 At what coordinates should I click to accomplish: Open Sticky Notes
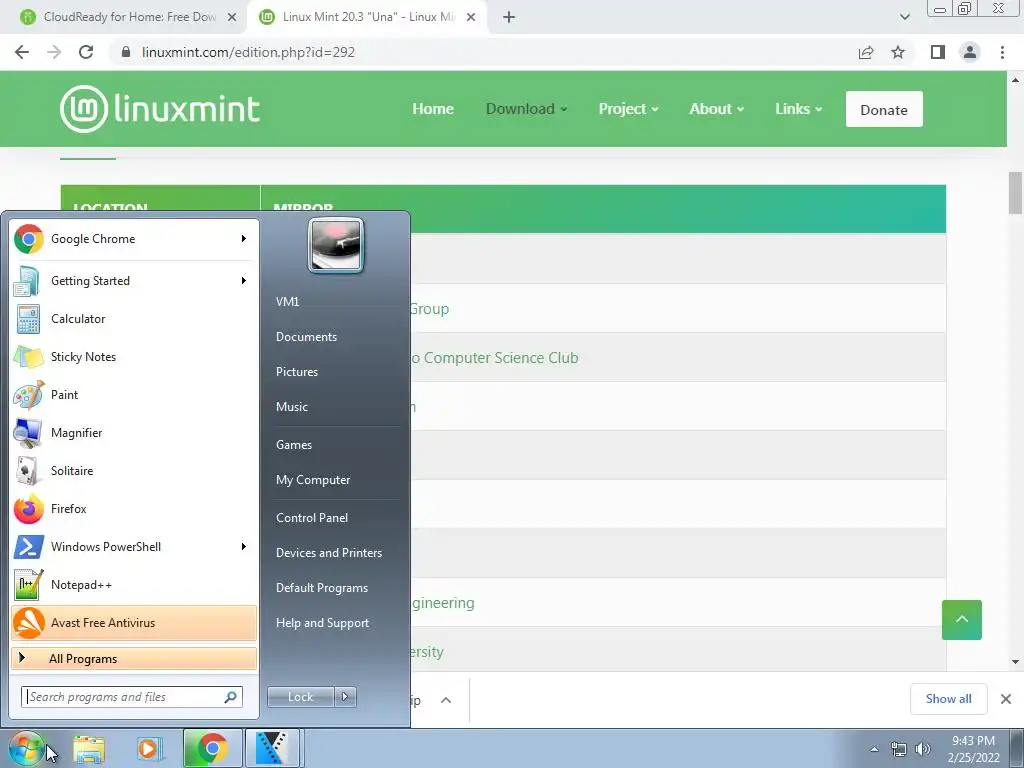click(134, 357)
